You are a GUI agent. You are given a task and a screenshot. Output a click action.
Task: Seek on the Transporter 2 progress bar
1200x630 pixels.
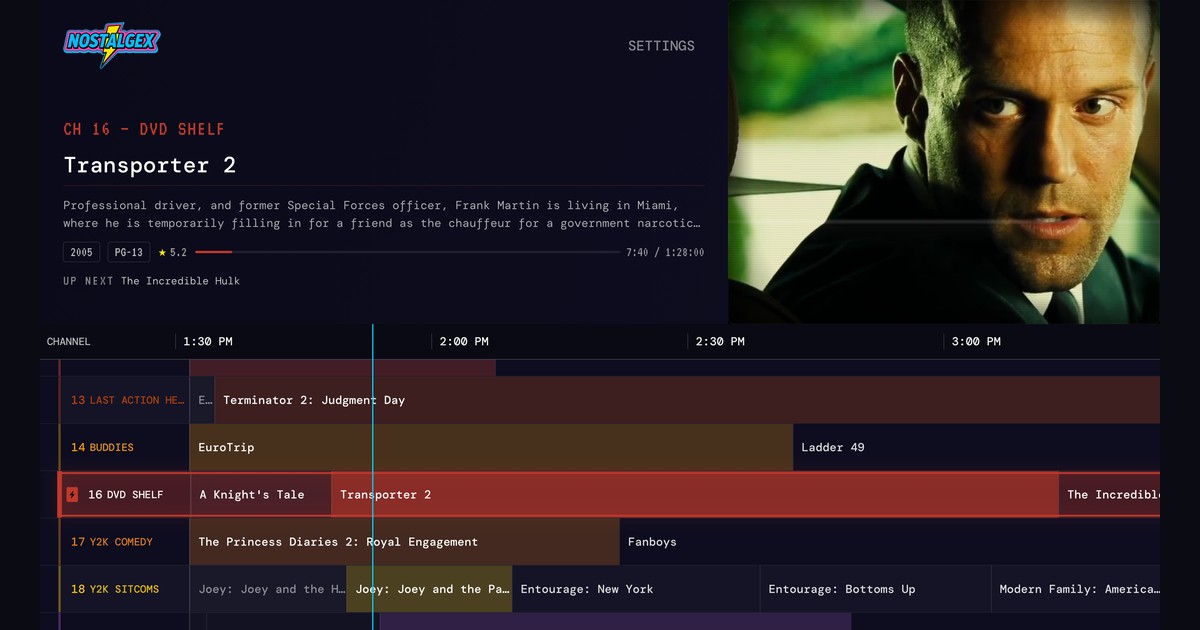407,252
